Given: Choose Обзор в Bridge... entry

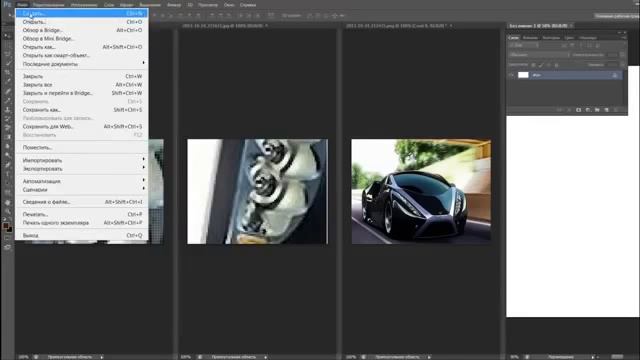Looking at the screenshot, I should (x=82, y=30).
